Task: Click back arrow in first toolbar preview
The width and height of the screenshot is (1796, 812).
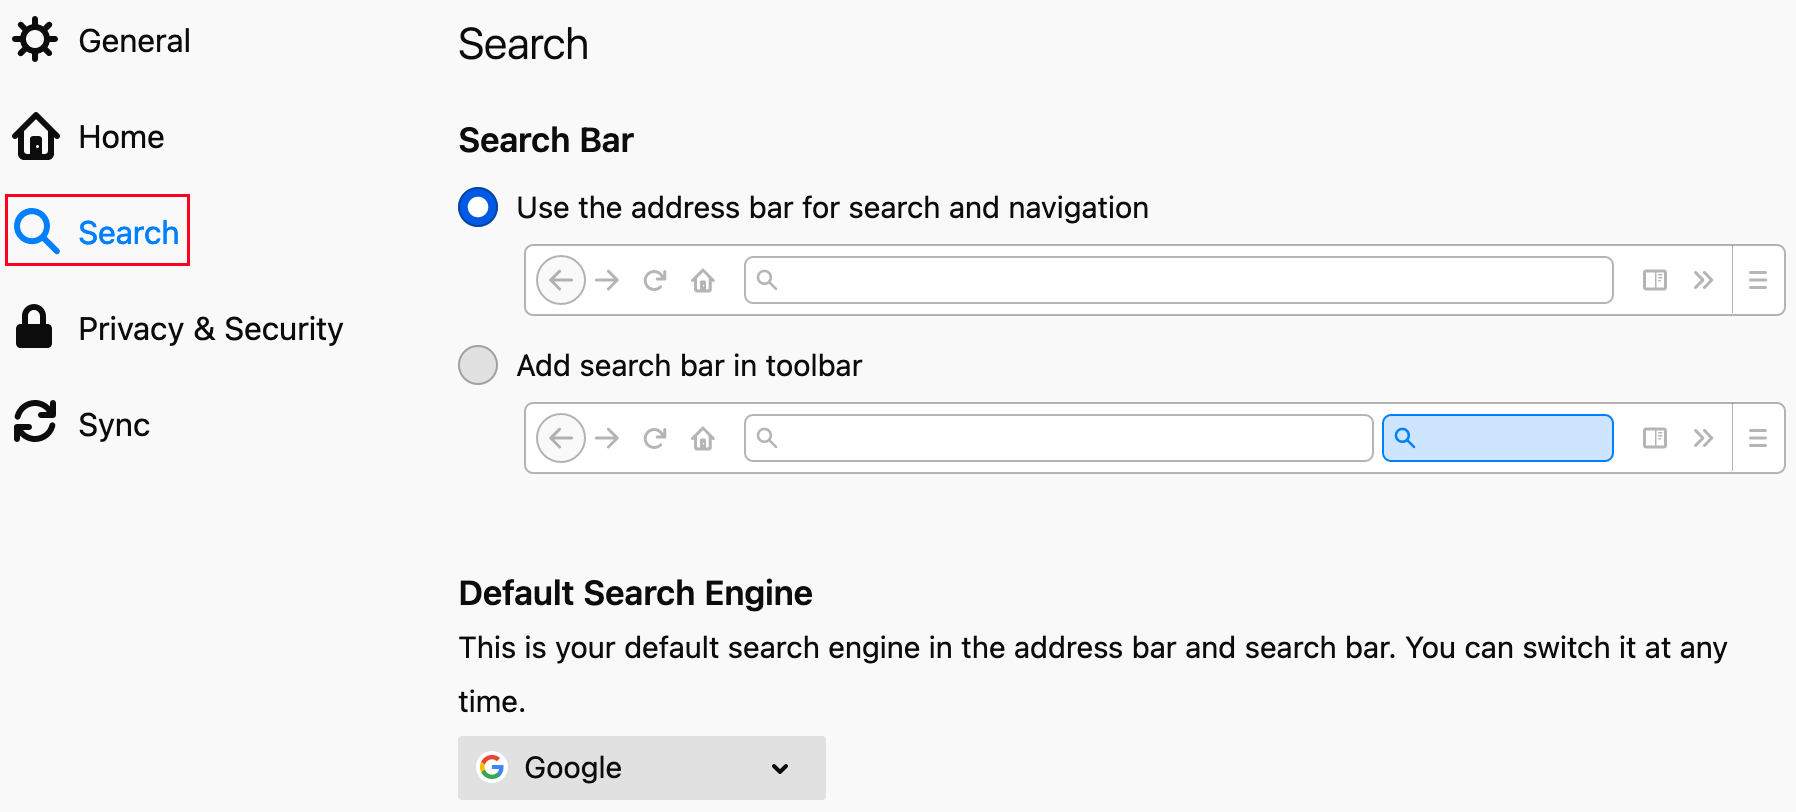Action: [561, 280]
